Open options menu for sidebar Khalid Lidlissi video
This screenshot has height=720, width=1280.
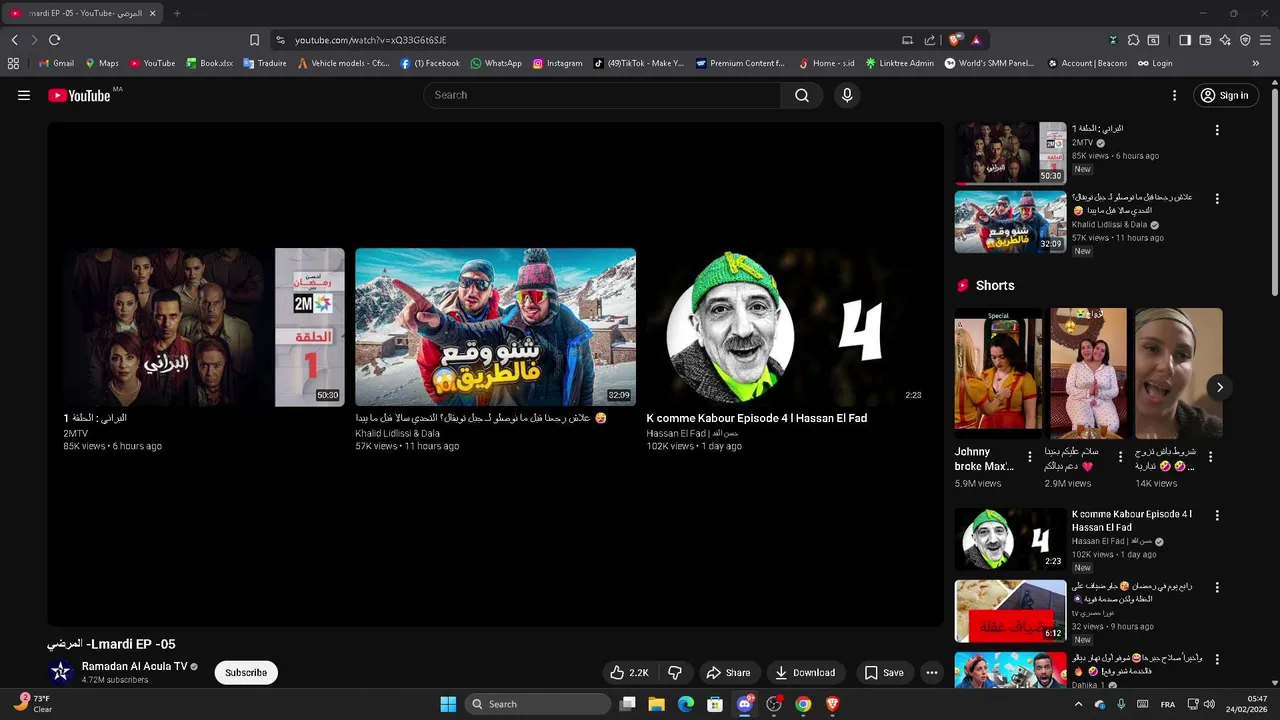click(x=1217, y=199)
